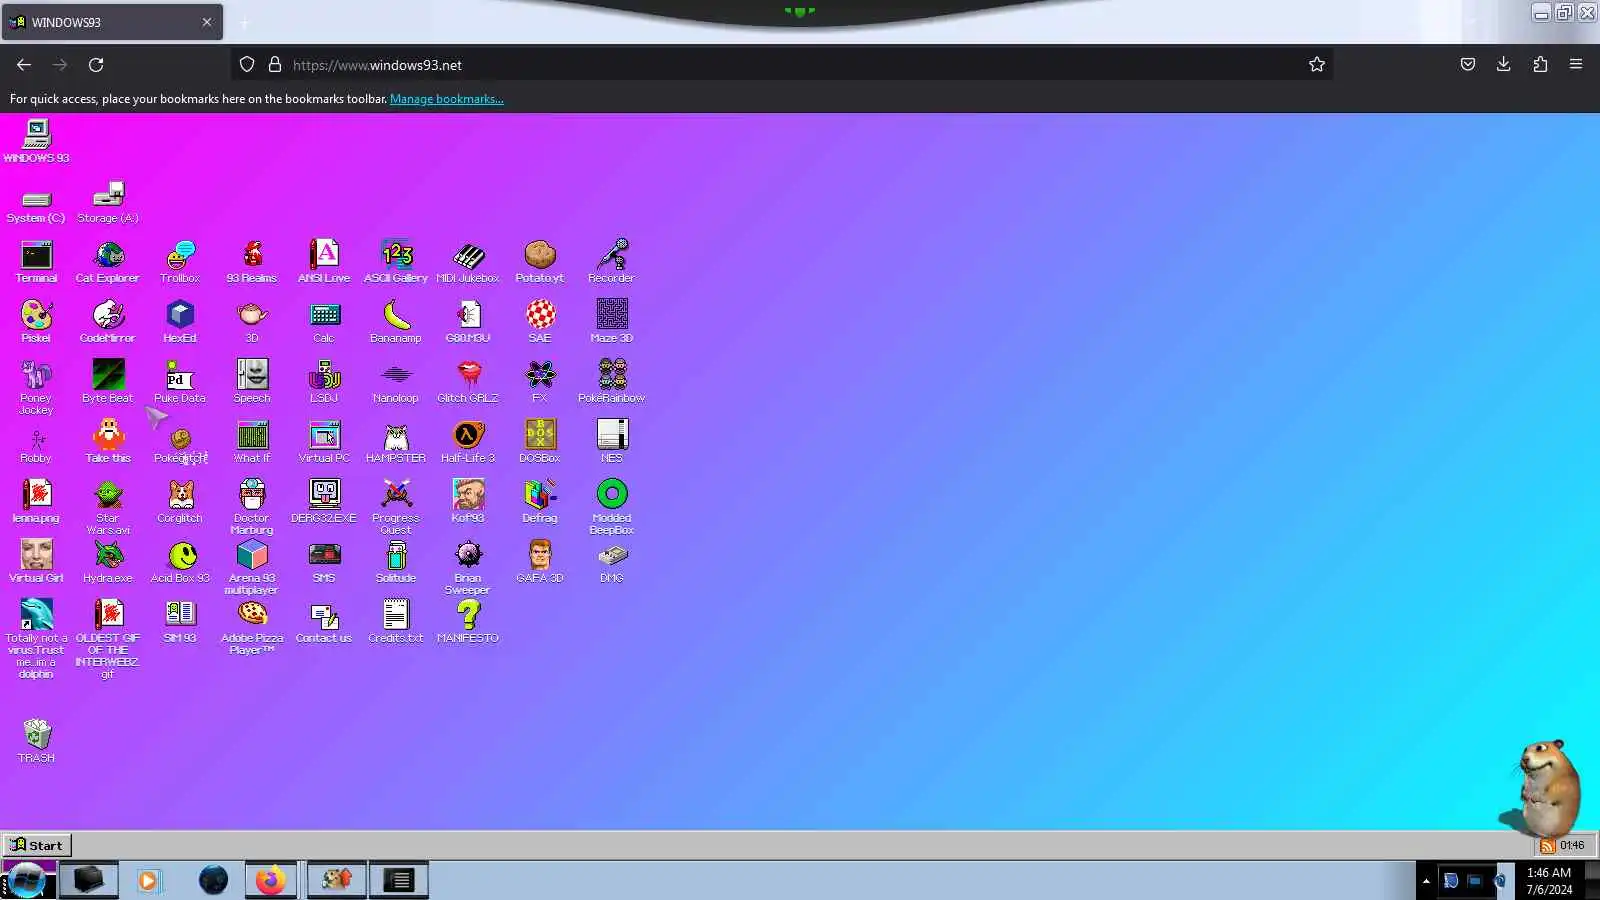Open the DOSBox icon
The width and height of the screenshot is (1600, 900).
coord(540,442)
